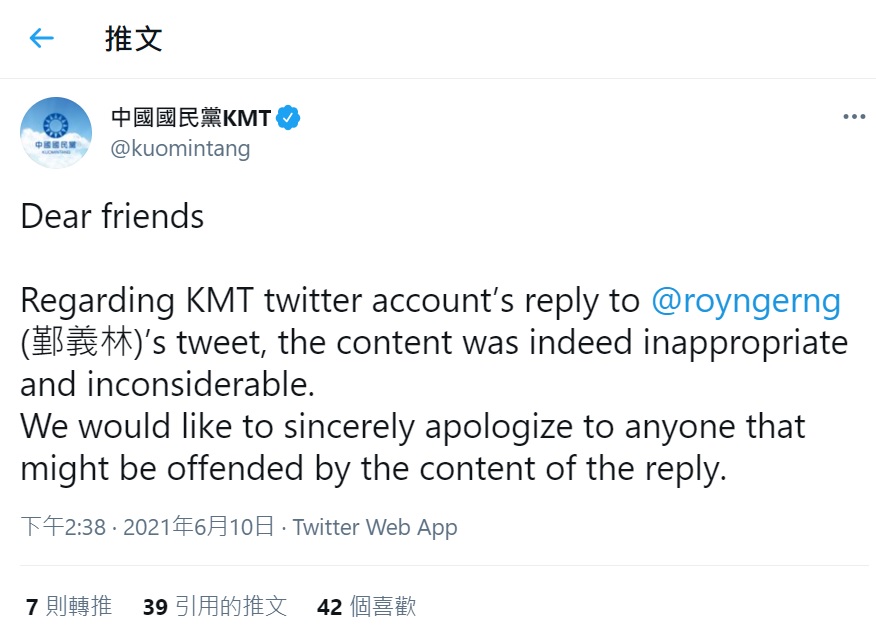Open the KMT profile avatar image

click(56, 133)
